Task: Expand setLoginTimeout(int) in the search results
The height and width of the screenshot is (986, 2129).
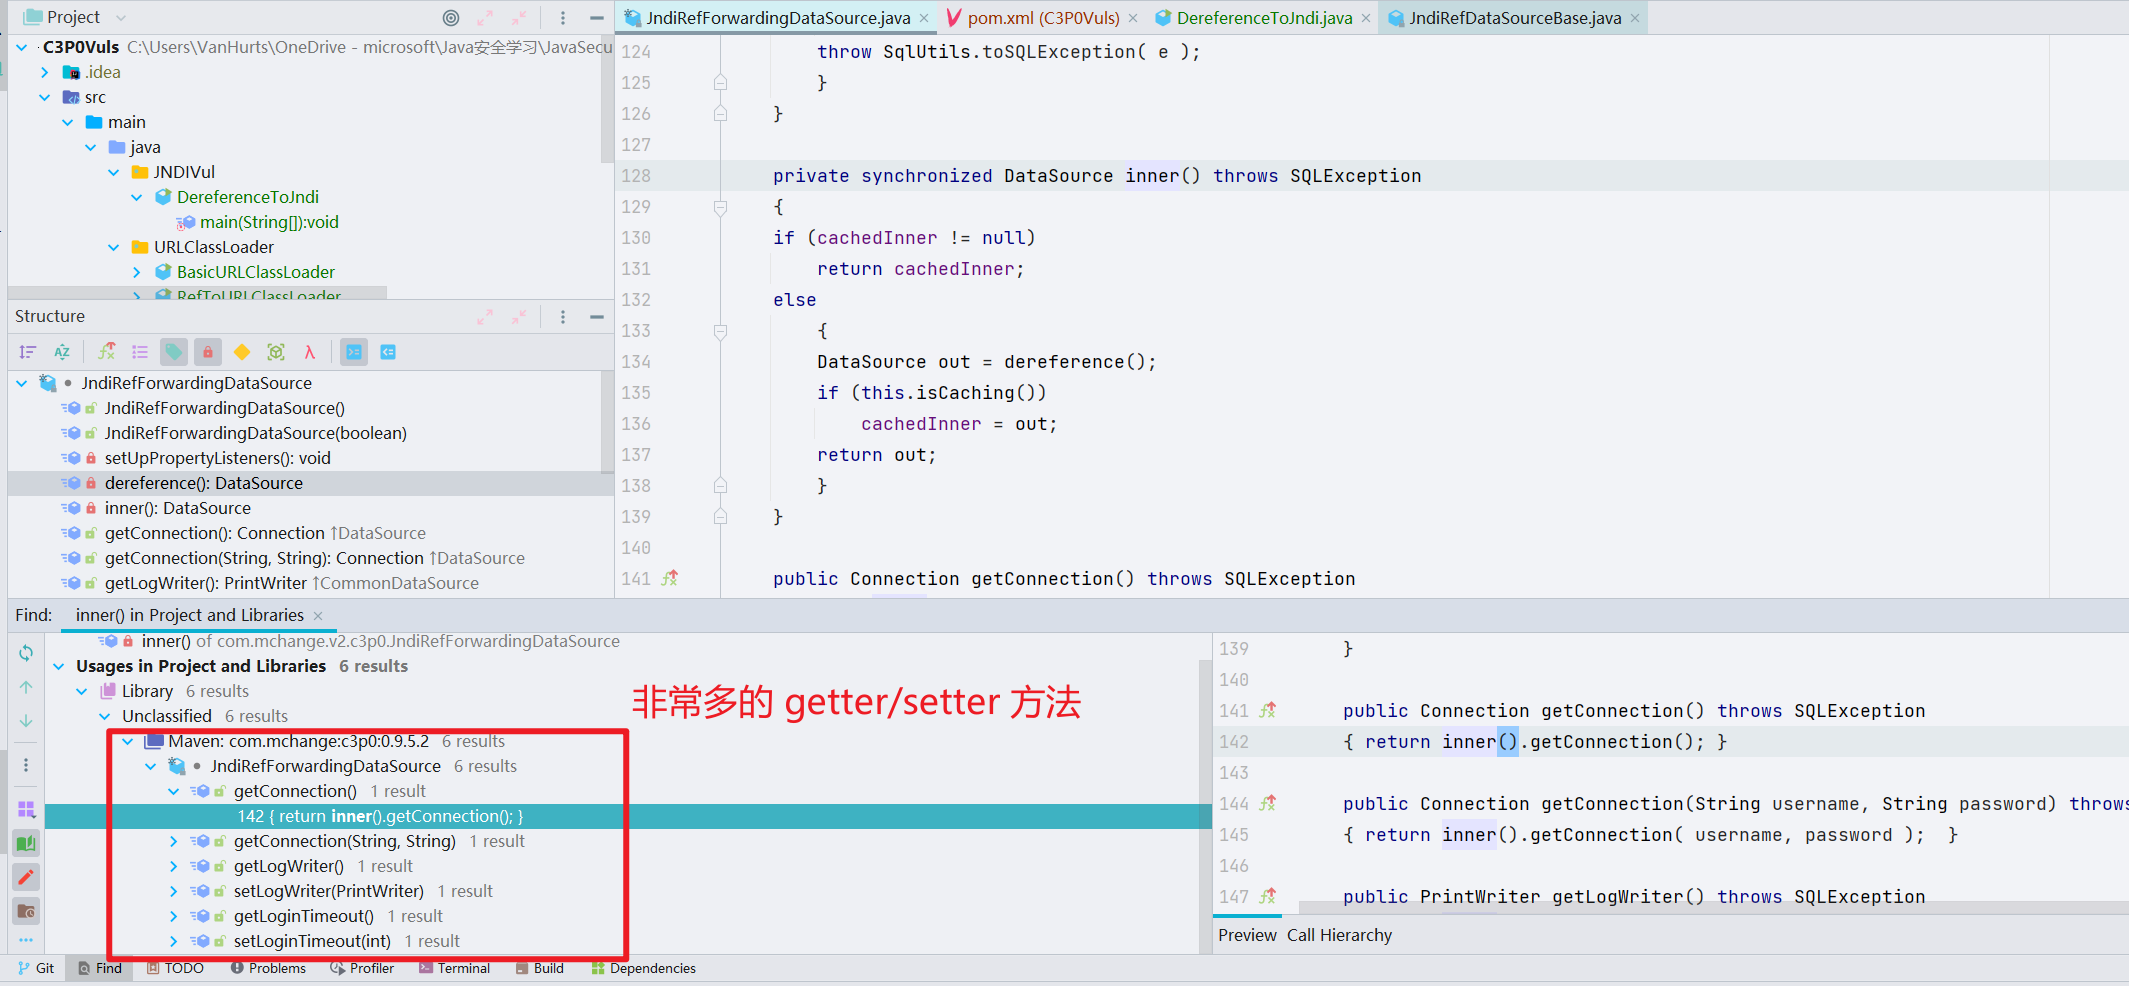Action: click(x=172, y=941)
